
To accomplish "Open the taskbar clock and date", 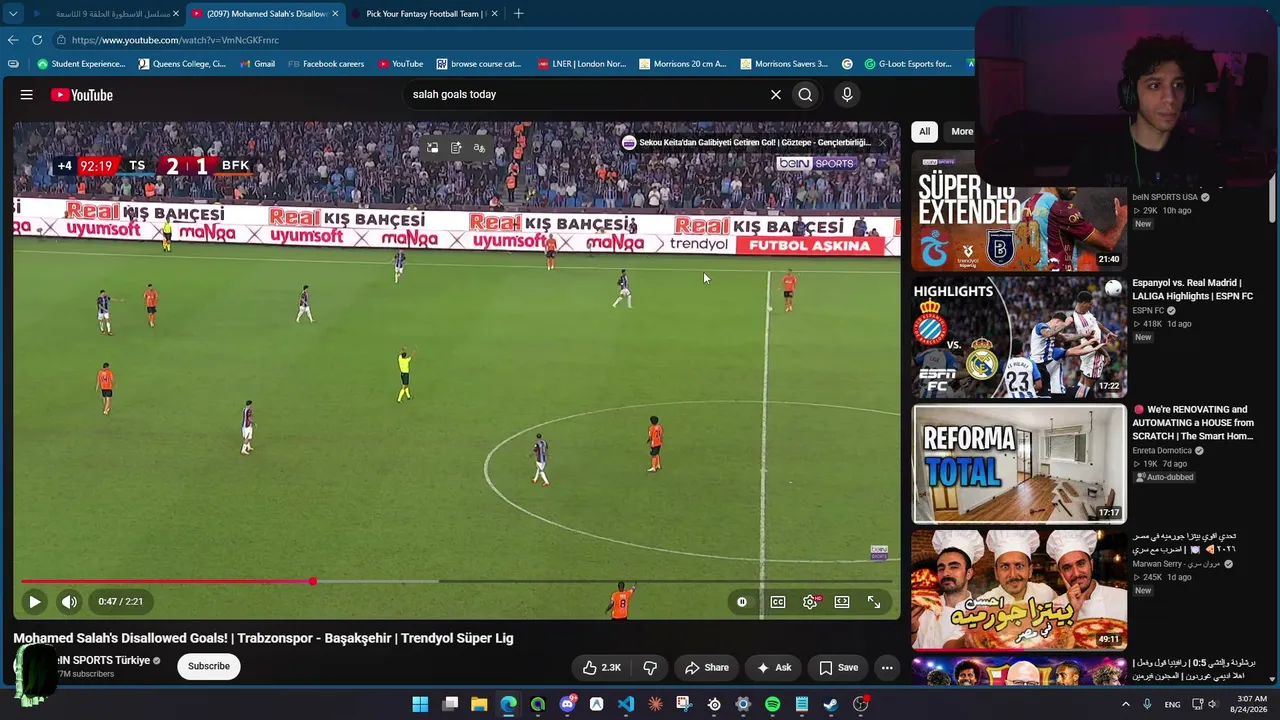I will coord(1251,704).
